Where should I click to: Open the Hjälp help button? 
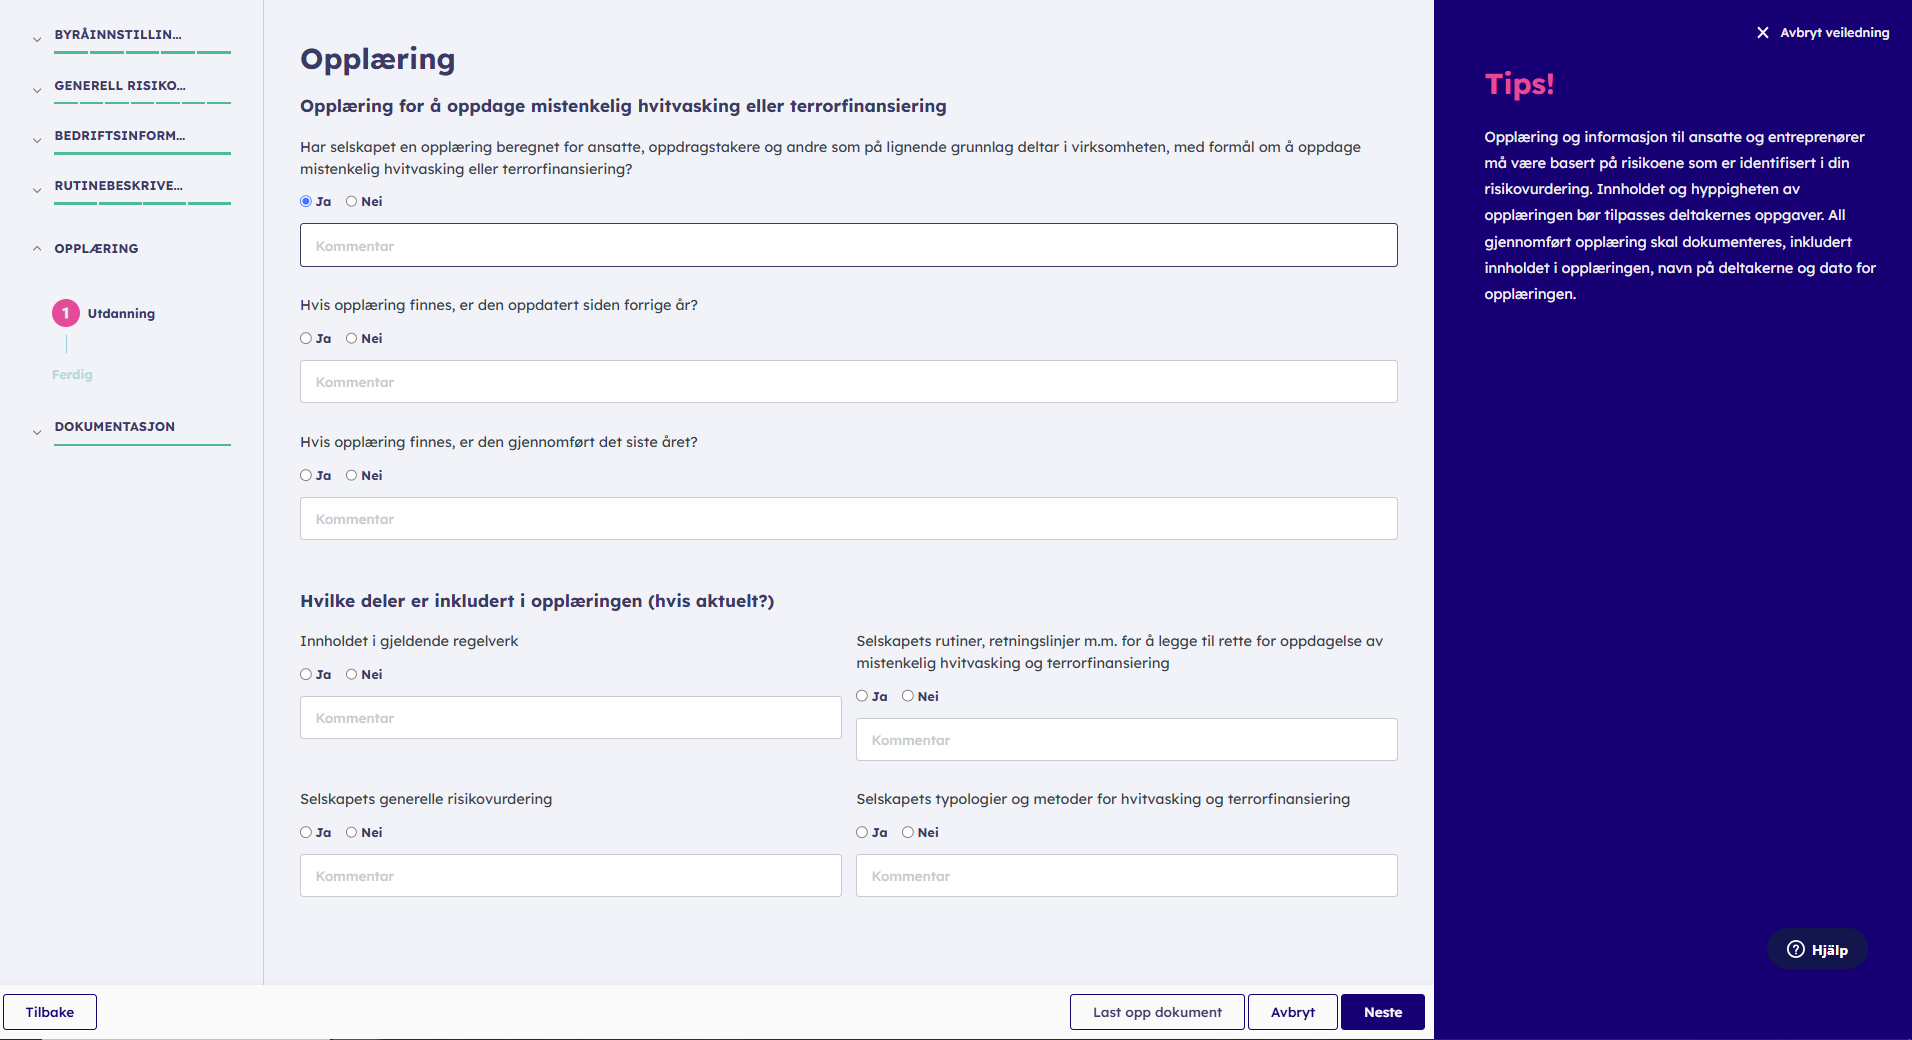[x=1817, y=950]
